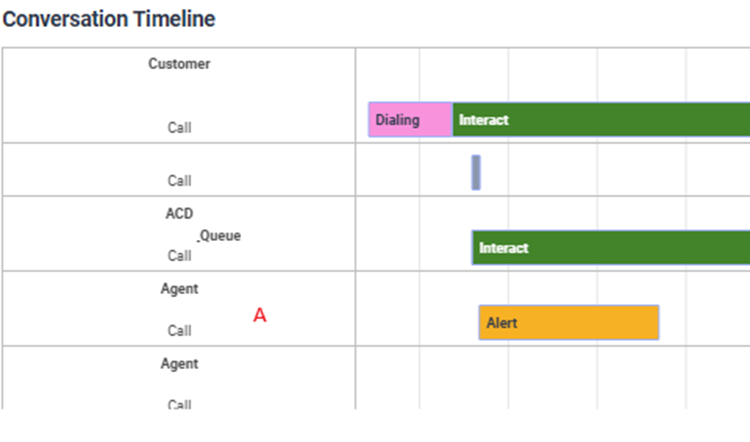Click the Conversation Timeline heading

pyautogui.click(x=109, y=19)
